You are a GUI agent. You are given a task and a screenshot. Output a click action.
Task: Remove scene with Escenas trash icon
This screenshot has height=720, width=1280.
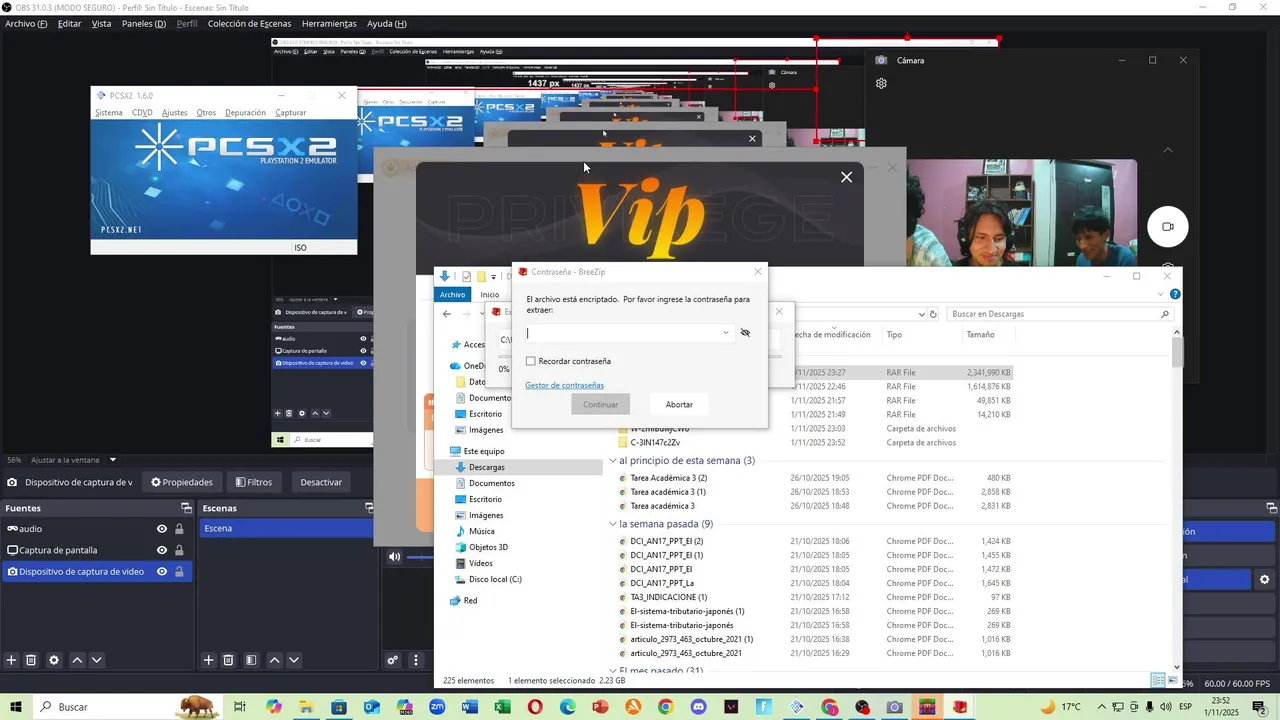(228, 660)
